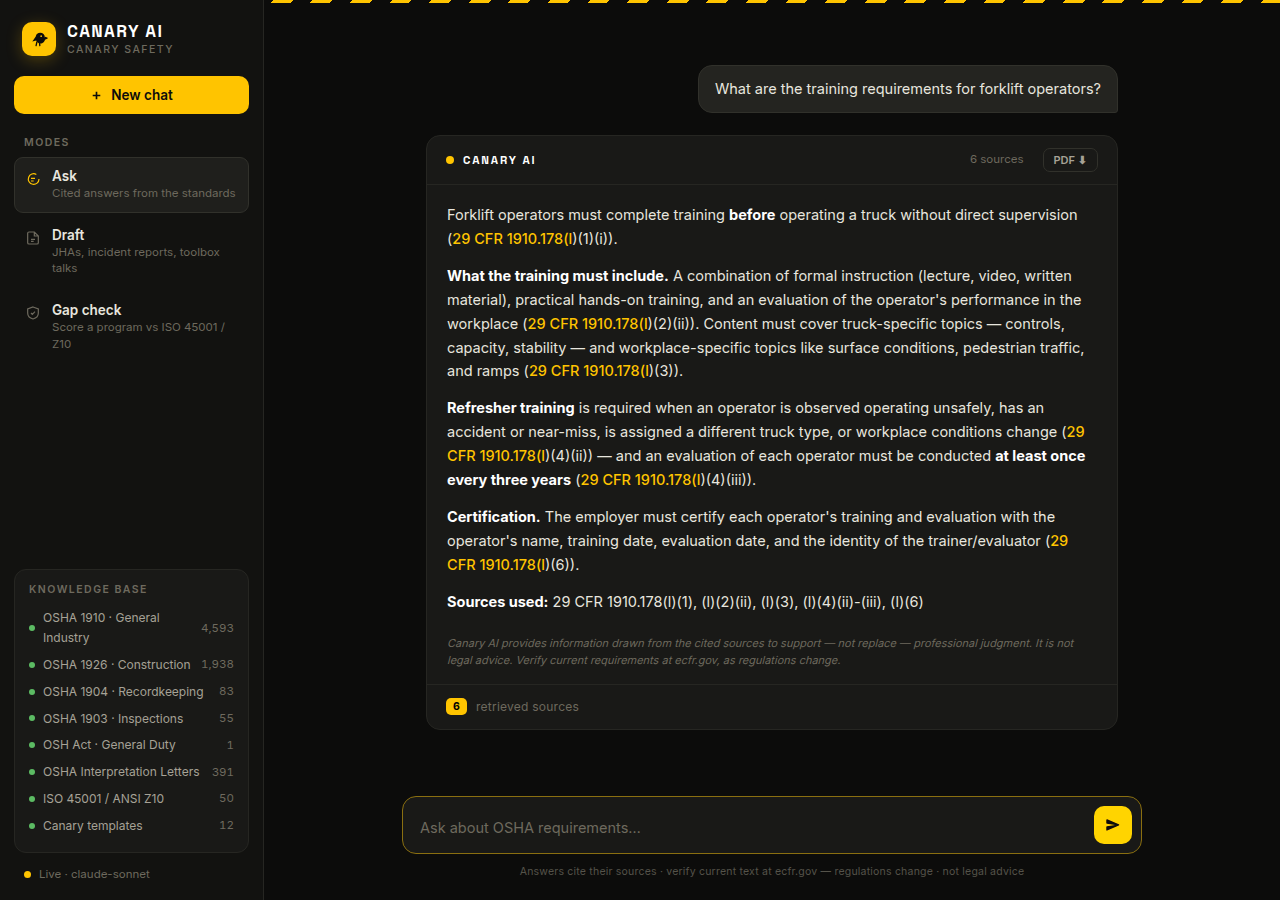Select OSH Act · General Duty entry
This screenshot has width=1280, height=900.
(x=131, y=745)
